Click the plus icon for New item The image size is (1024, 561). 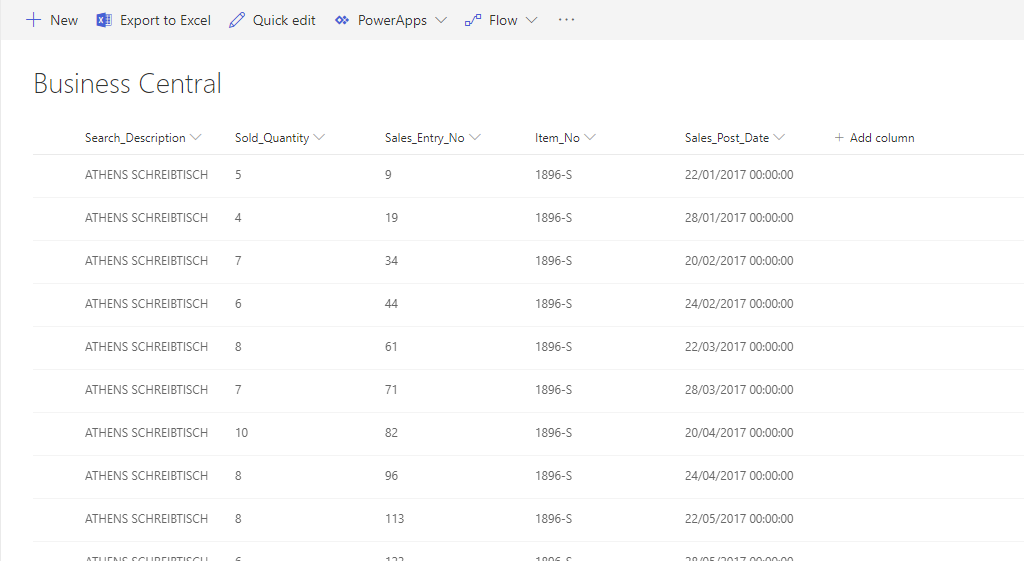34,20
